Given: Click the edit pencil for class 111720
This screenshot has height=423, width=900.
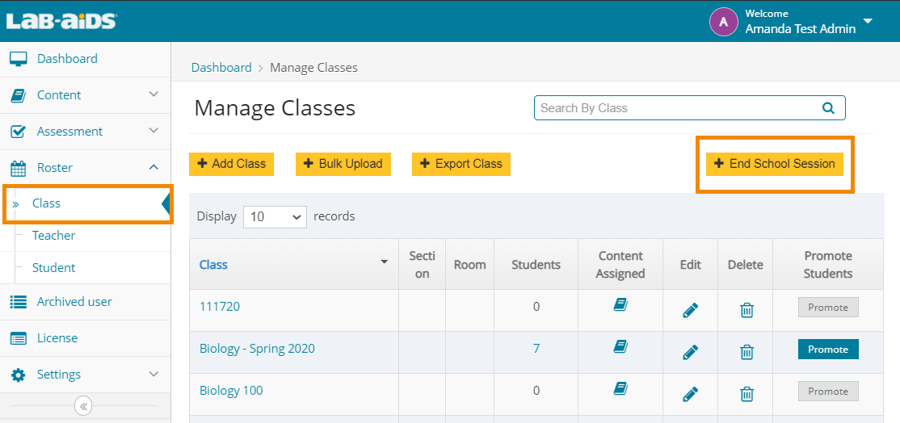Looking at the screenshot, I should click(689, 309).
